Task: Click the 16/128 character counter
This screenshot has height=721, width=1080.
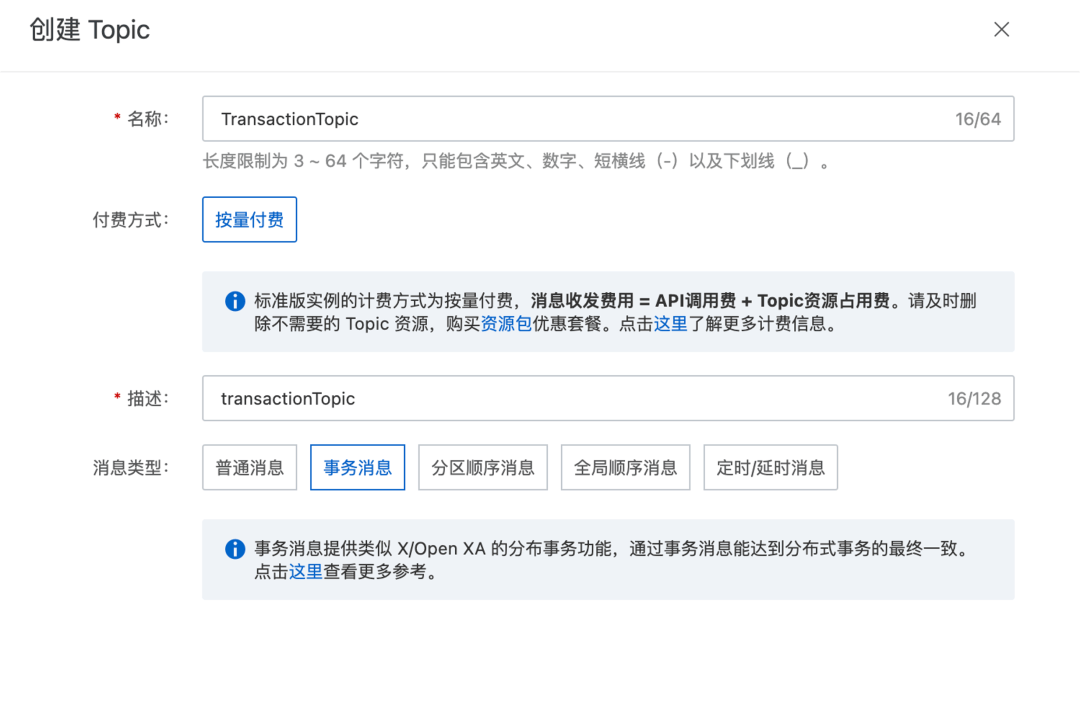Action: coord(974,399)
